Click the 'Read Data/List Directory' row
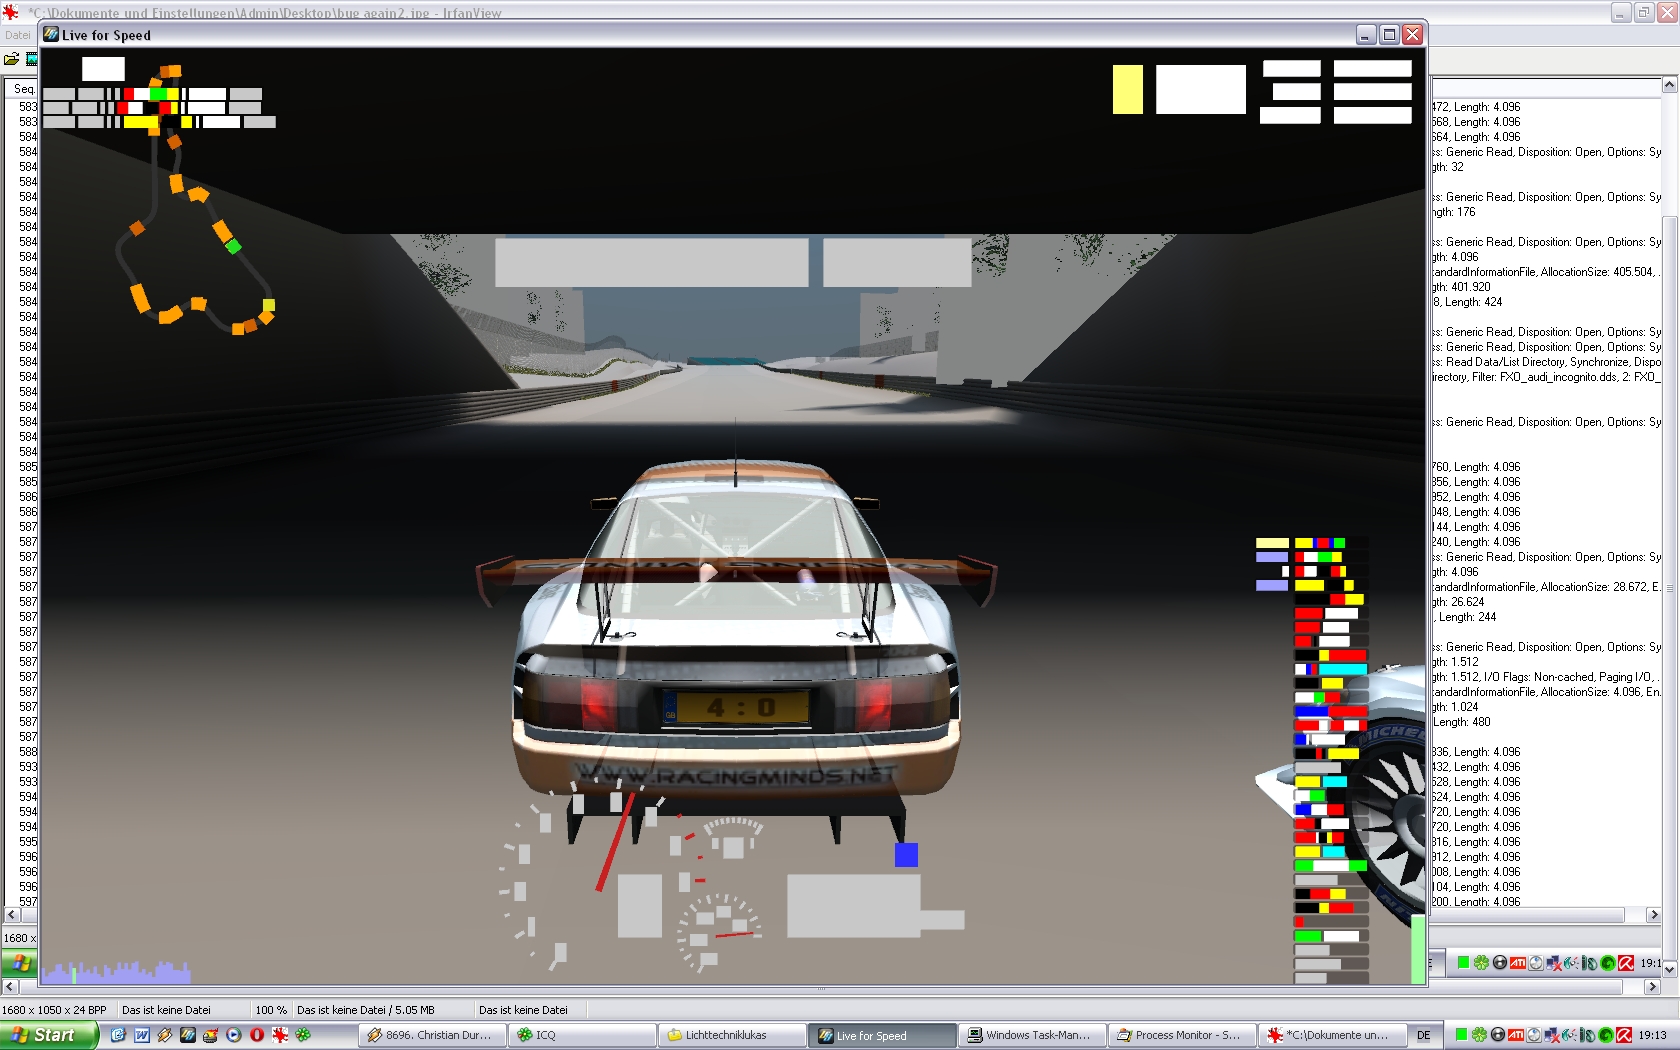Screen dimensions: 1680x1050 (1546, 362)
